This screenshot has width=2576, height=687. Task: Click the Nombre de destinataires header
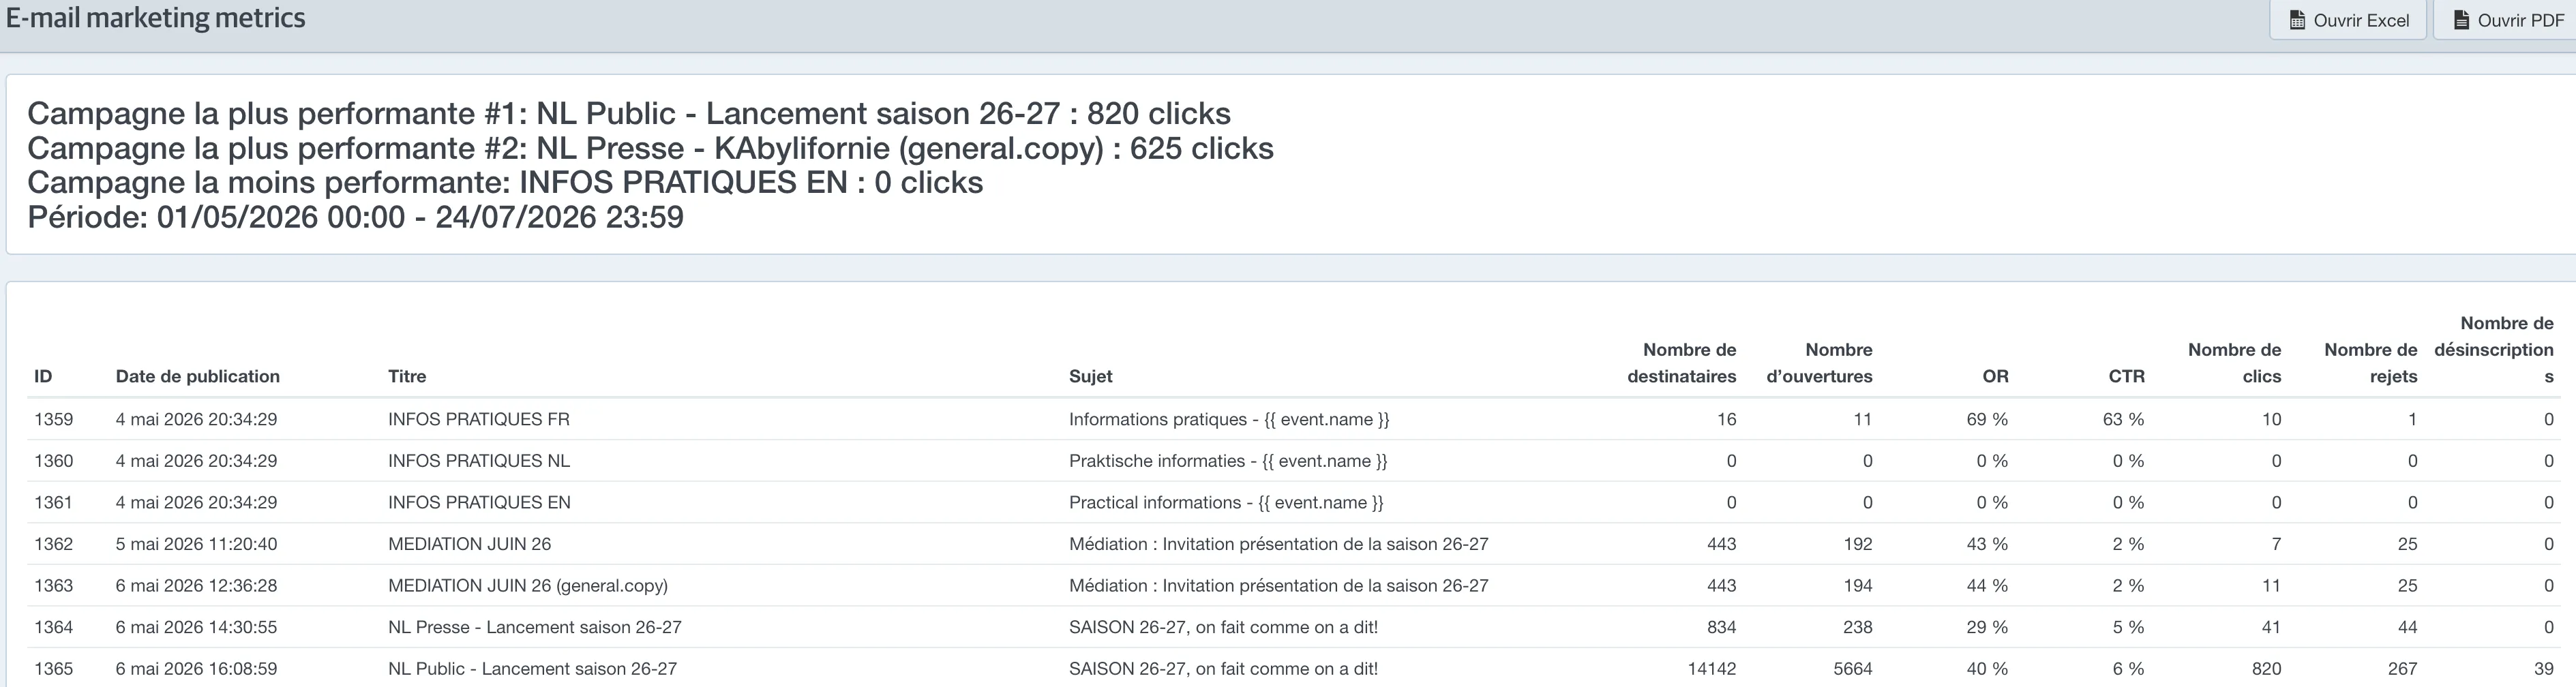[x=1682, y=363]
